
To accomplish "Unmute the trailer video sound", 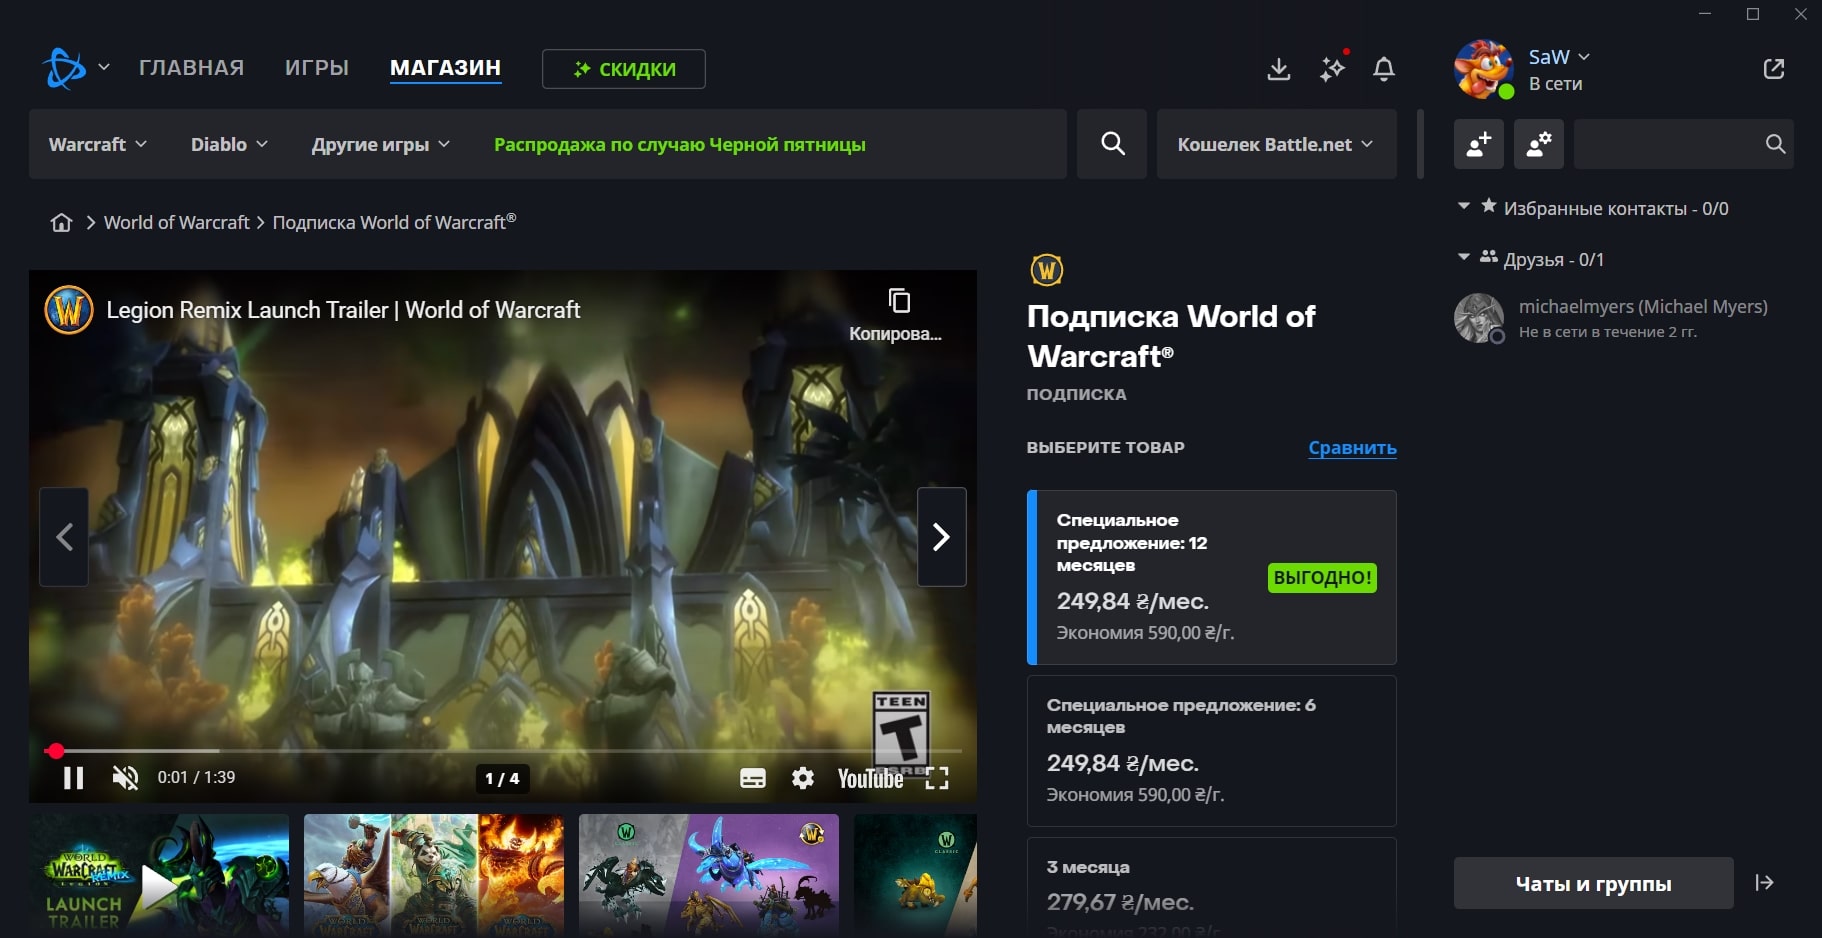I will tap(125, 778).
